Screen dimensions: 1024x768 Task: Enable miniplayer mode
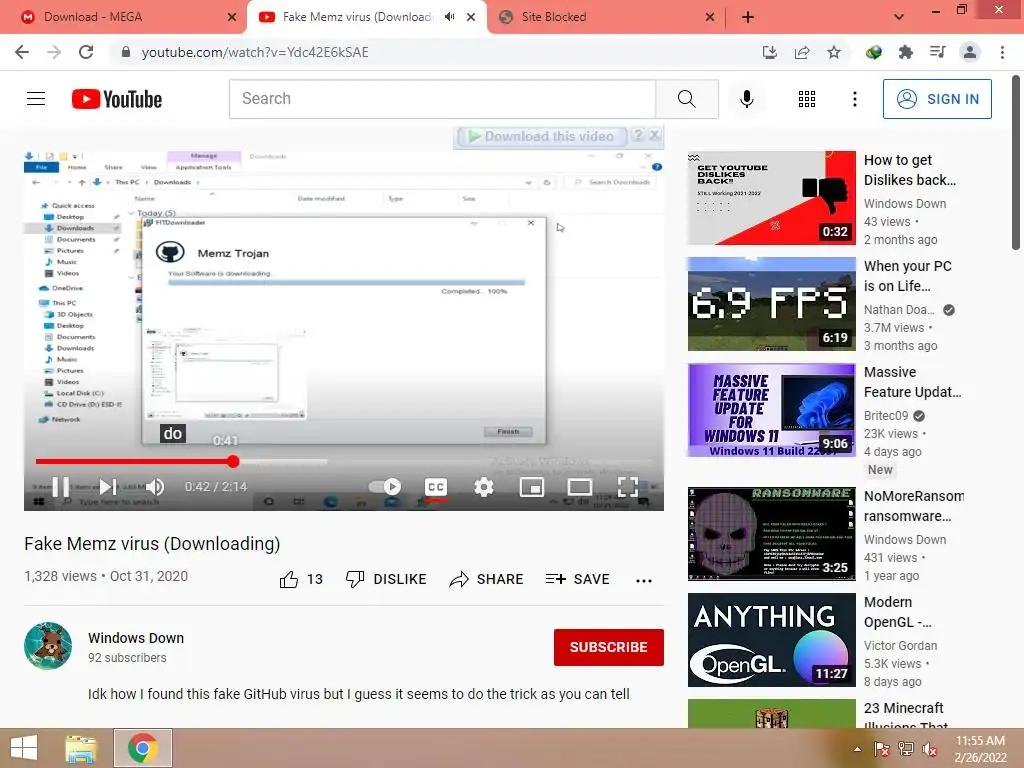point(532,487)
